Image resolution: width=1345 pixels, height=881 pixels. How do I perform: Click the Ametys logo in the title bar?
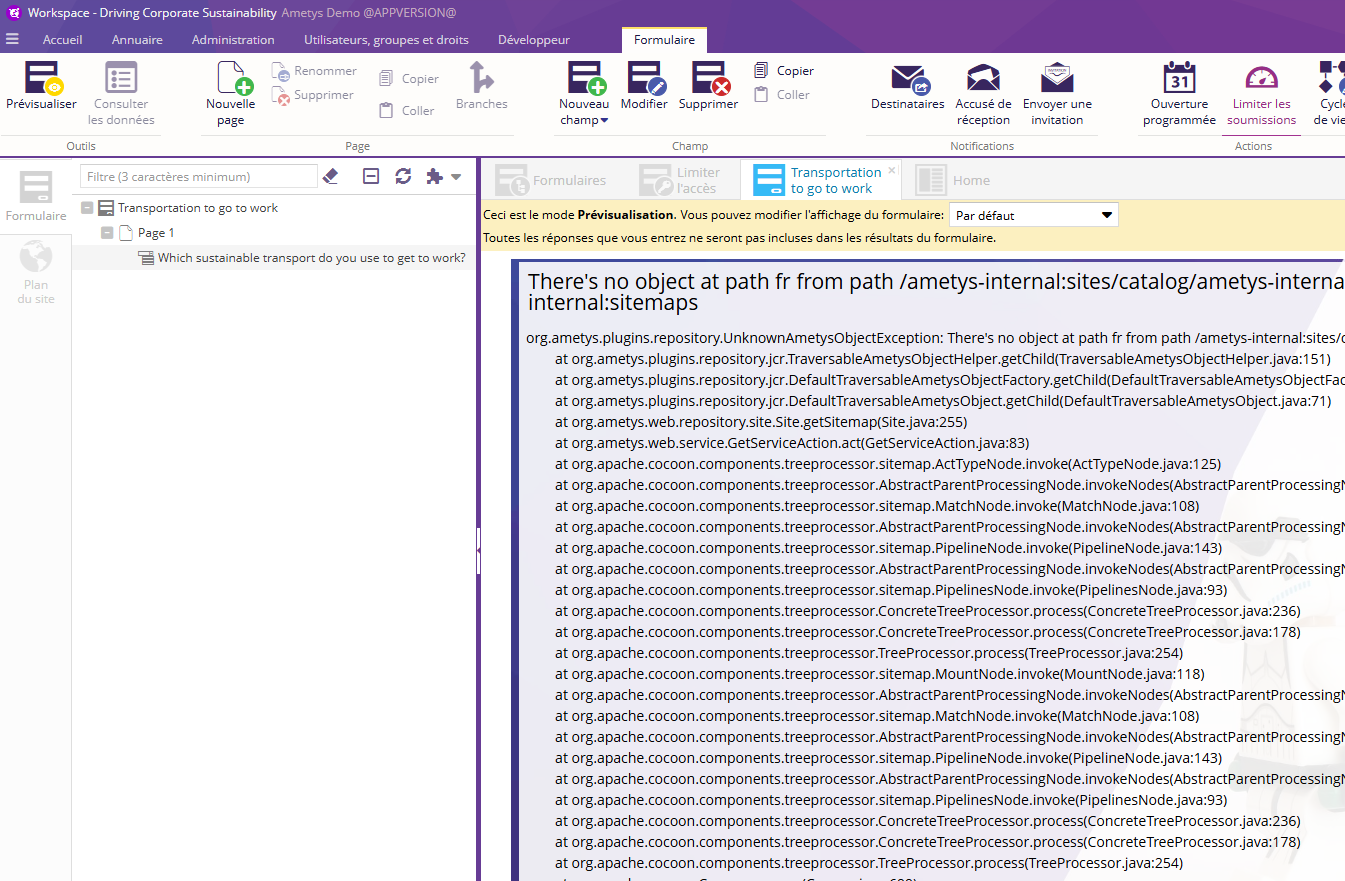(x=13, y=13)
